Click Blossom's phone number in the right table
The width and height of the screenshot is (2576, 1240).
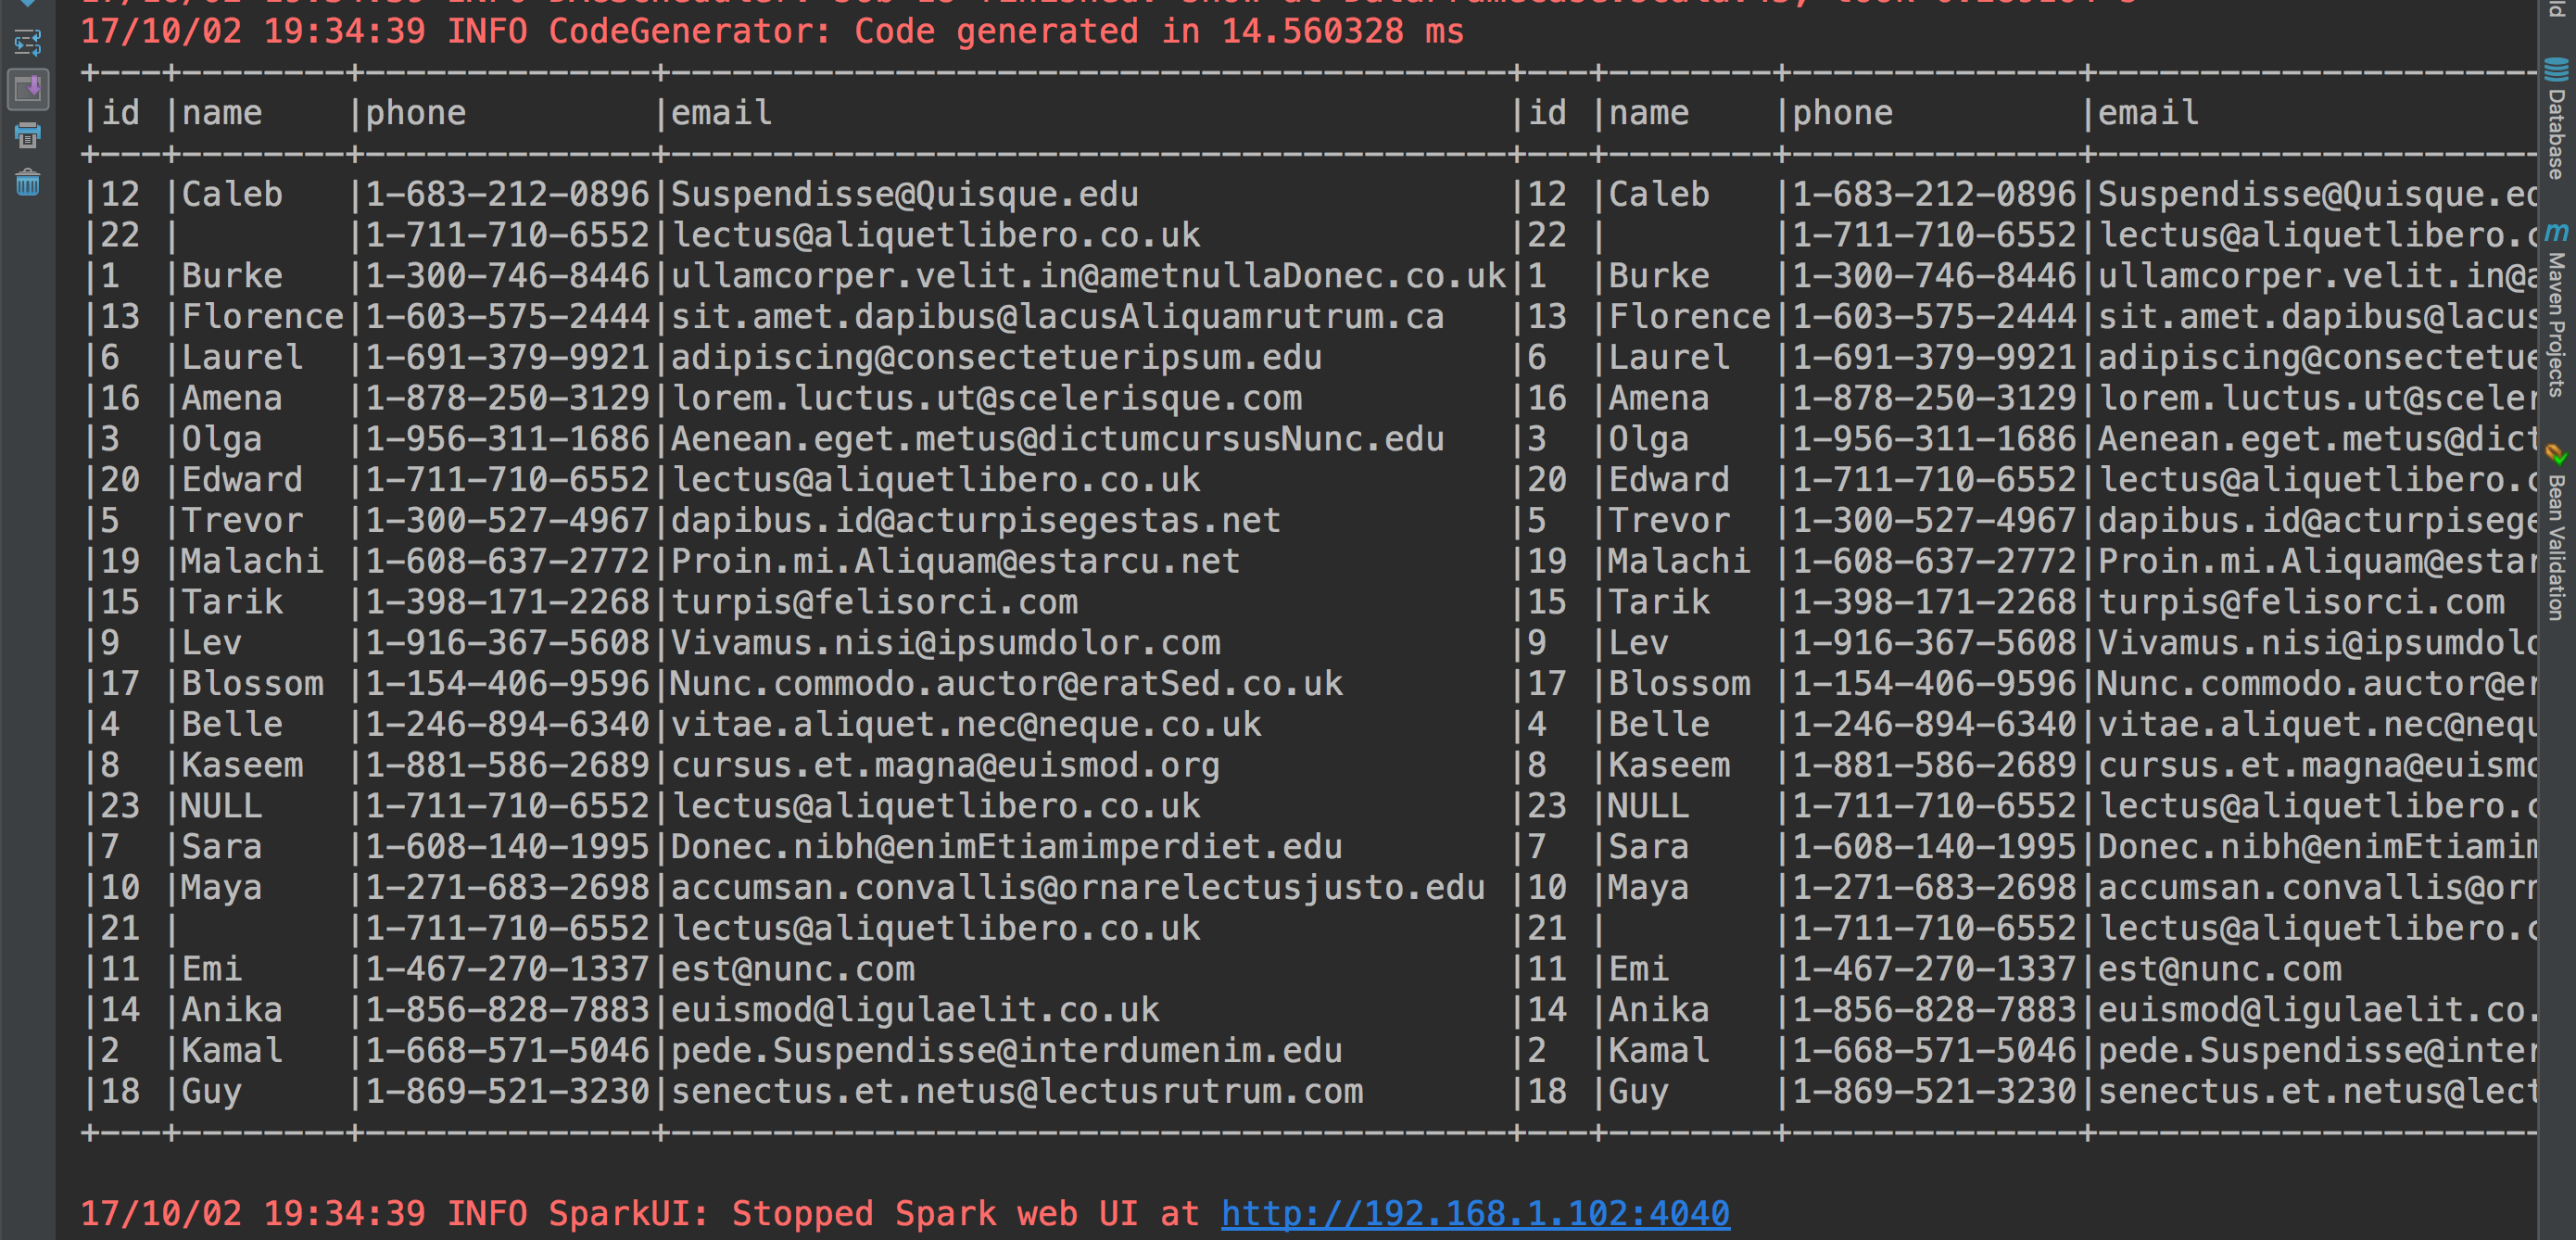pyautogui.click(x=1933, y=684)
